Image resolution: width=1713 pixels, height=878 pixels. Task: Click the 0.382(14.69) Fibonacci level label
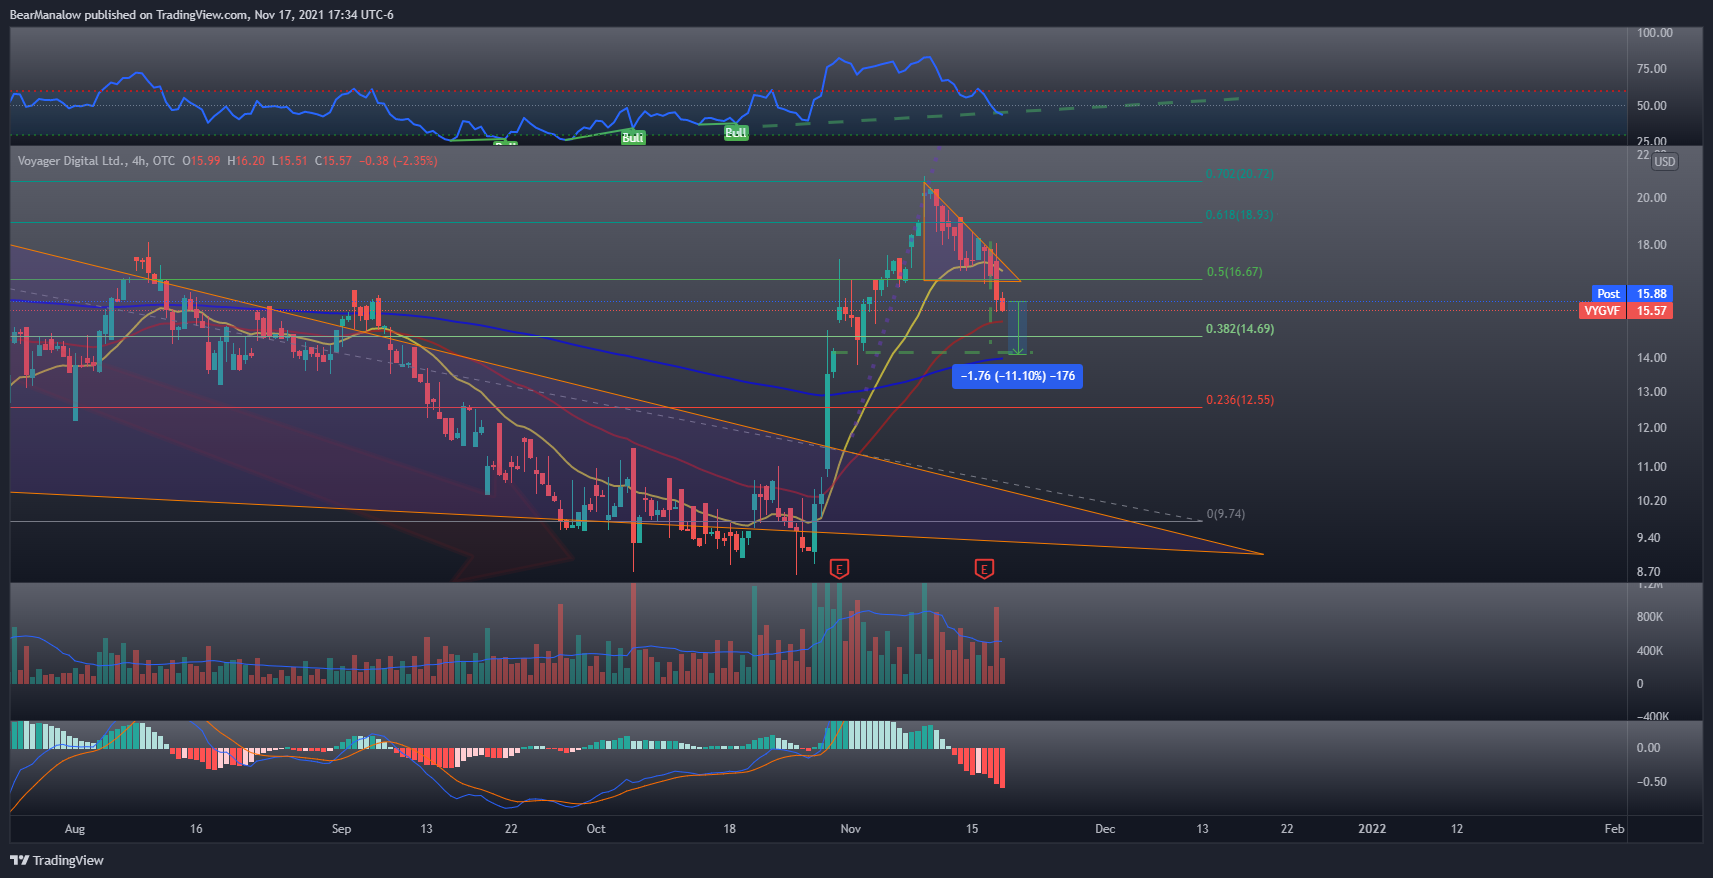(1239, 329)
